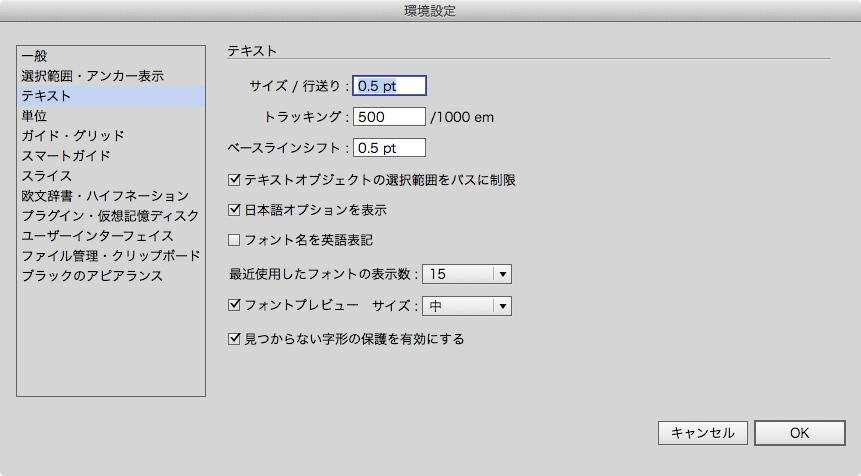Screen dimensions: 861x476
Task: Open 欧文辞書・ハイフネーション settings
Action: [x=105, y=196]
